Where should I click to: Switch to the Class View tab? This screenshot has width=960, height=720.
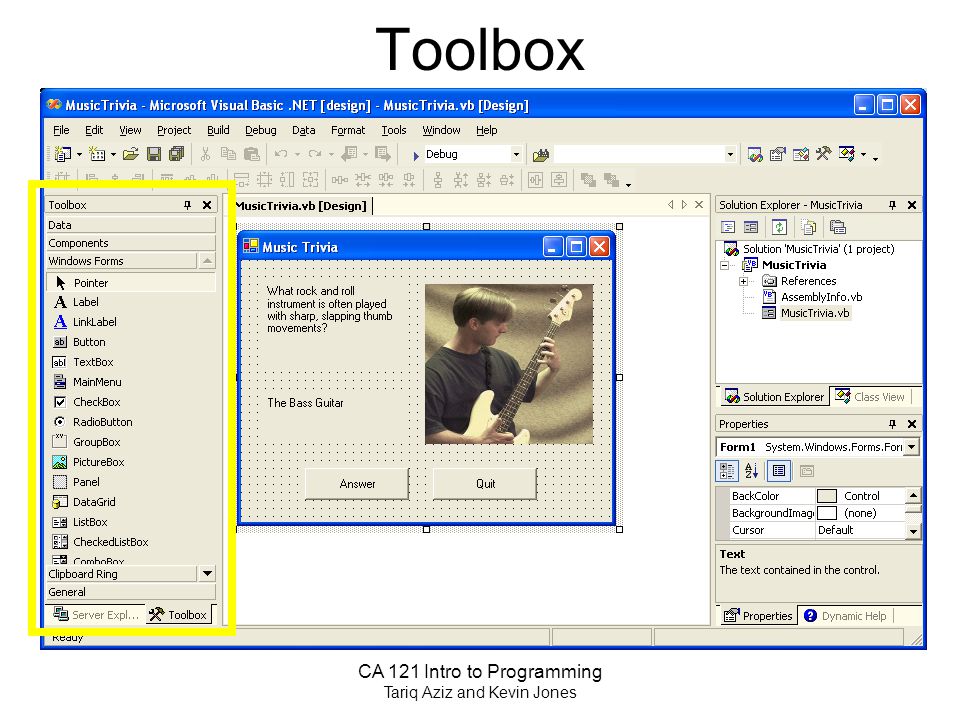[870, 397]
